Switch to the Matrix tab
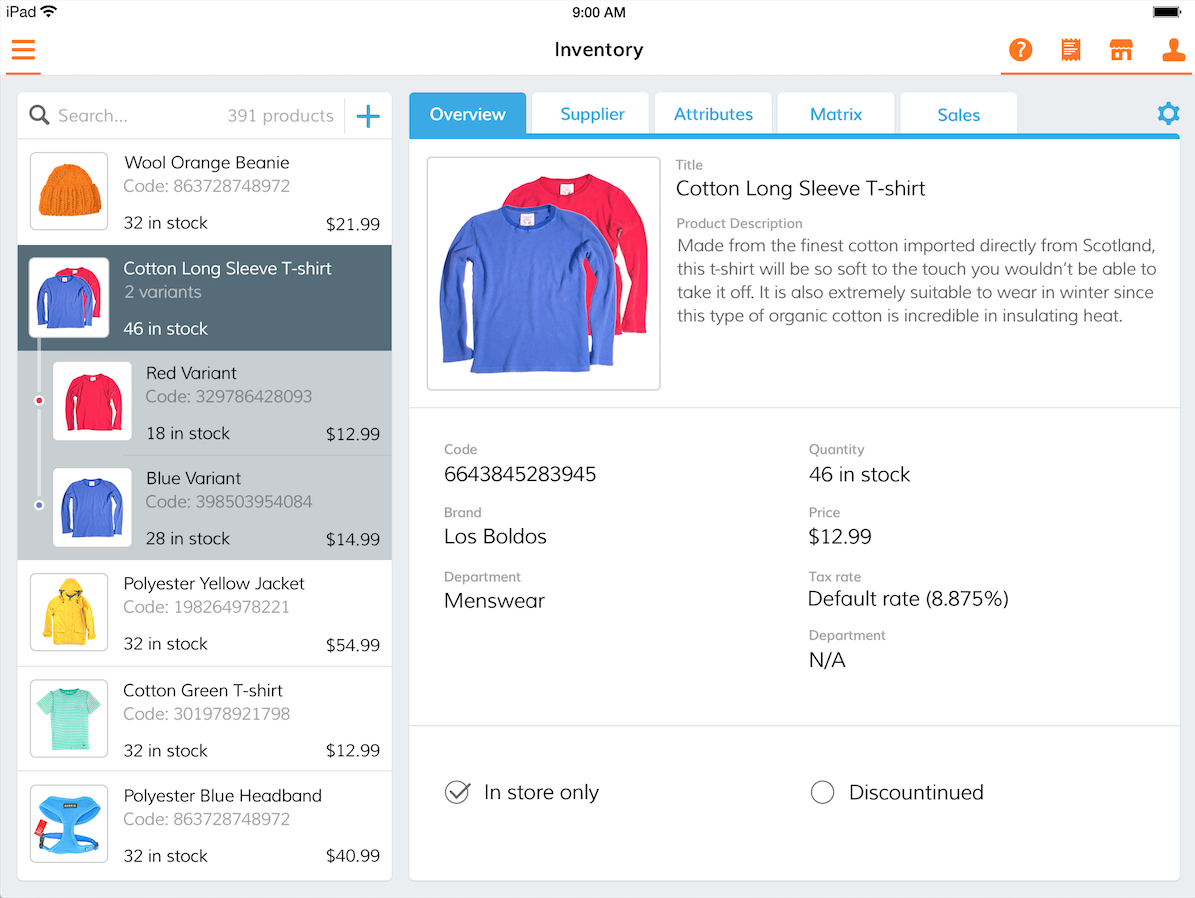Image resolution: width=1195 pixels, height=898 pixels. point(836,115)
